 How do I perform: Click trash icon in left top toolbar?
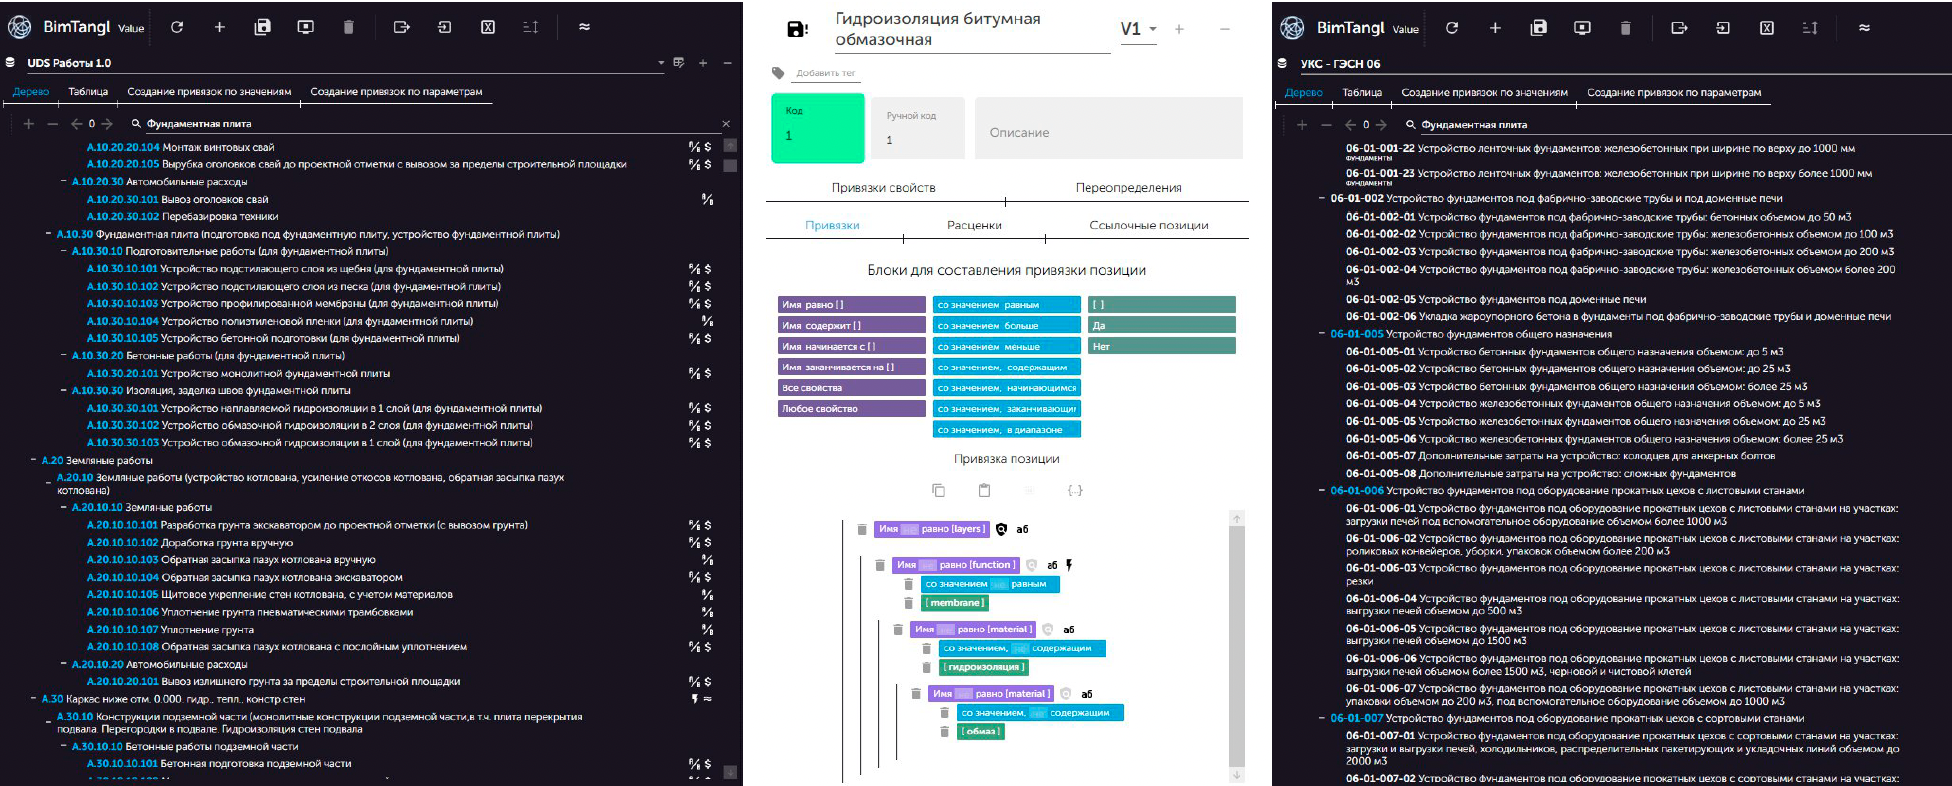coord(348,27)
